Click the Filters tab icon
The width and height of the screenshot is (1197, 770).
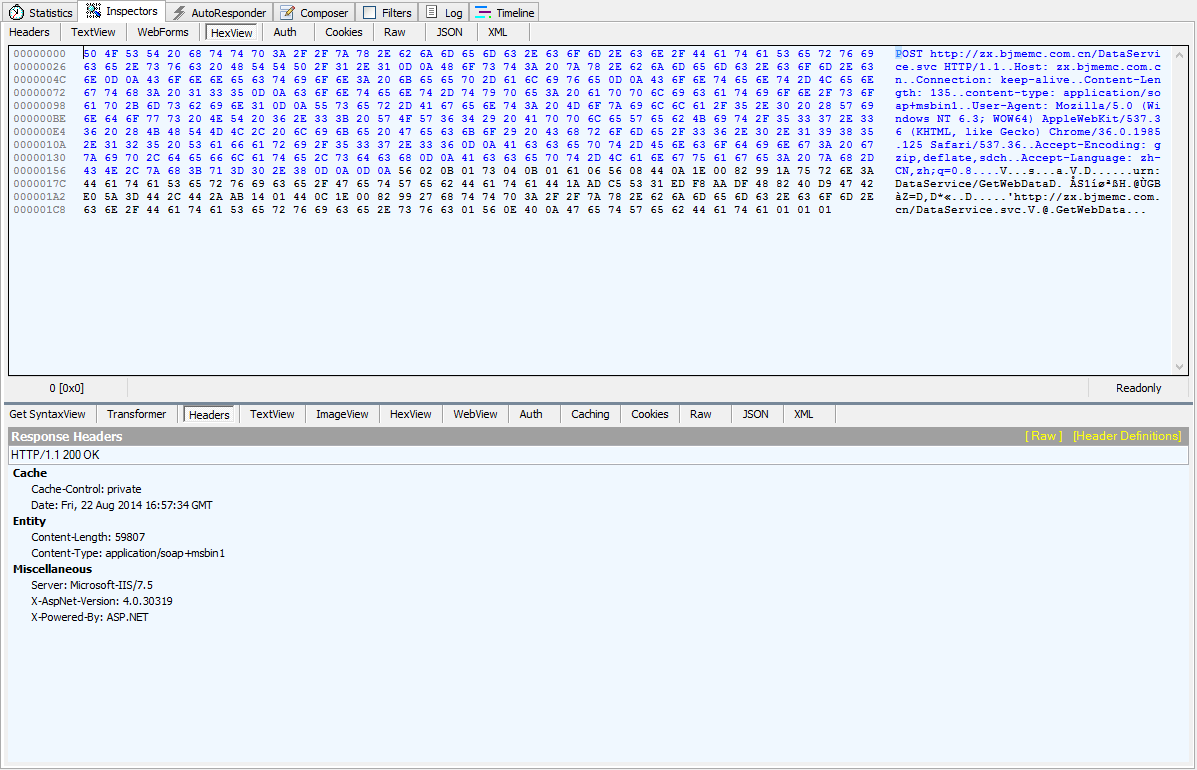(370, 13)
